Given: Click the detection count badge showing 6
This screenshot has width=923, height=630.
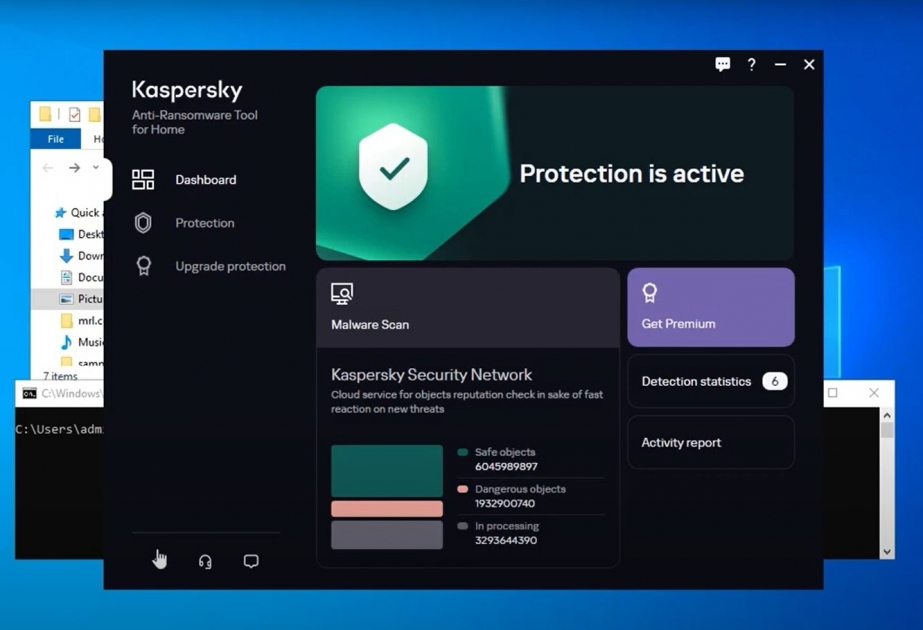Looking at the screenshot, I should 775,381.
